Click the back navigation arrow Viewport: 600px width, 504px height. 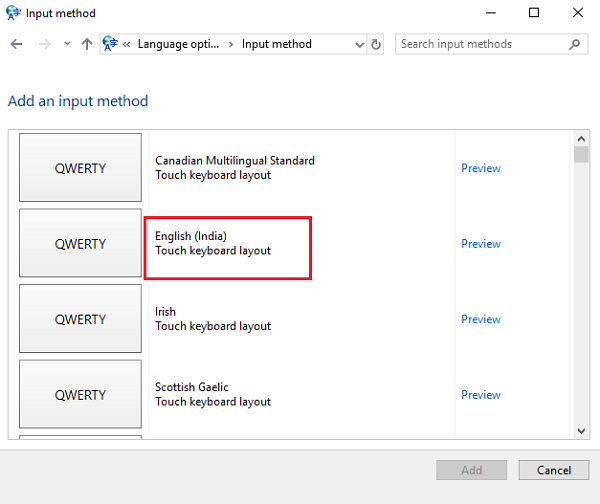(x=16, y=44)
